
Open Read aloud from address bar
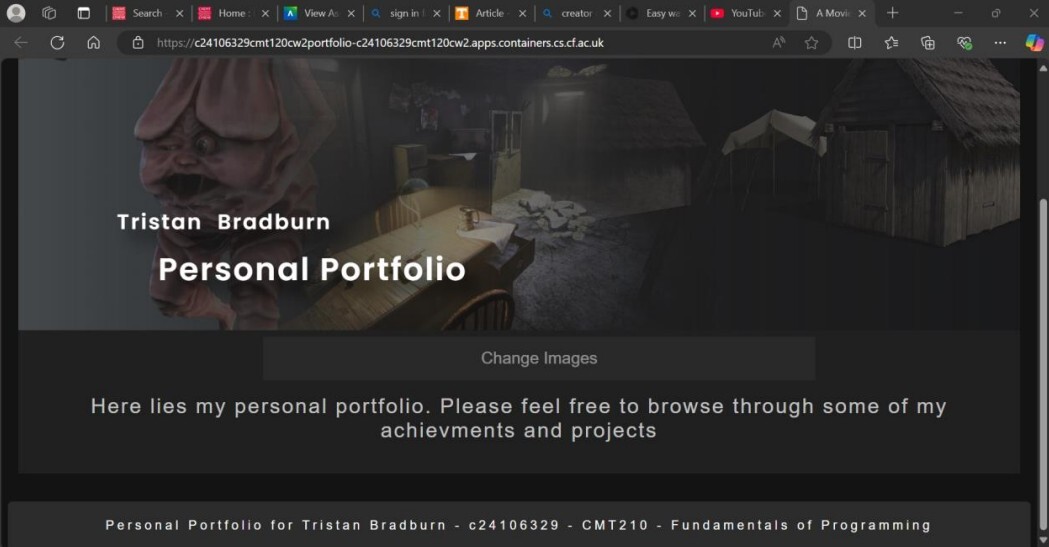click(x=779, y=43)
